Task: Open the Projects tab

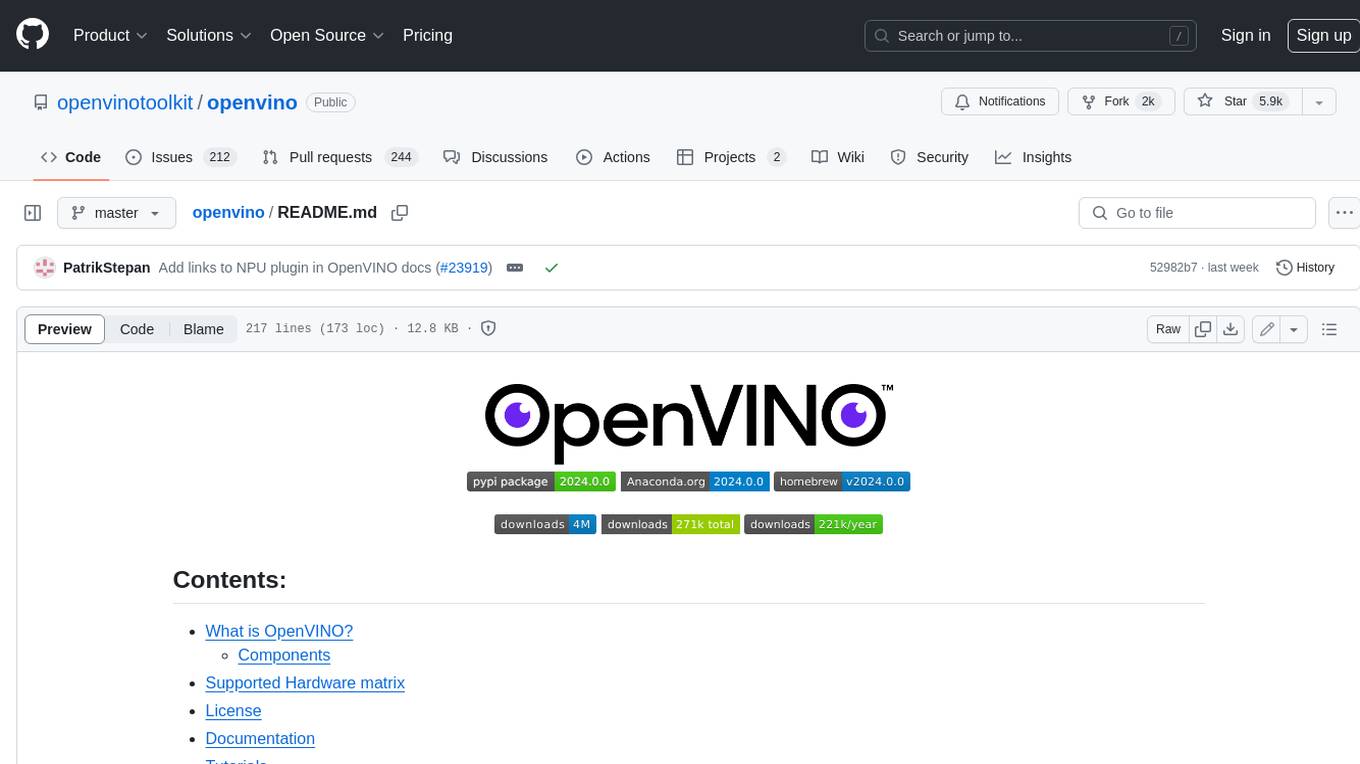Action: click(x=731, y=157)
